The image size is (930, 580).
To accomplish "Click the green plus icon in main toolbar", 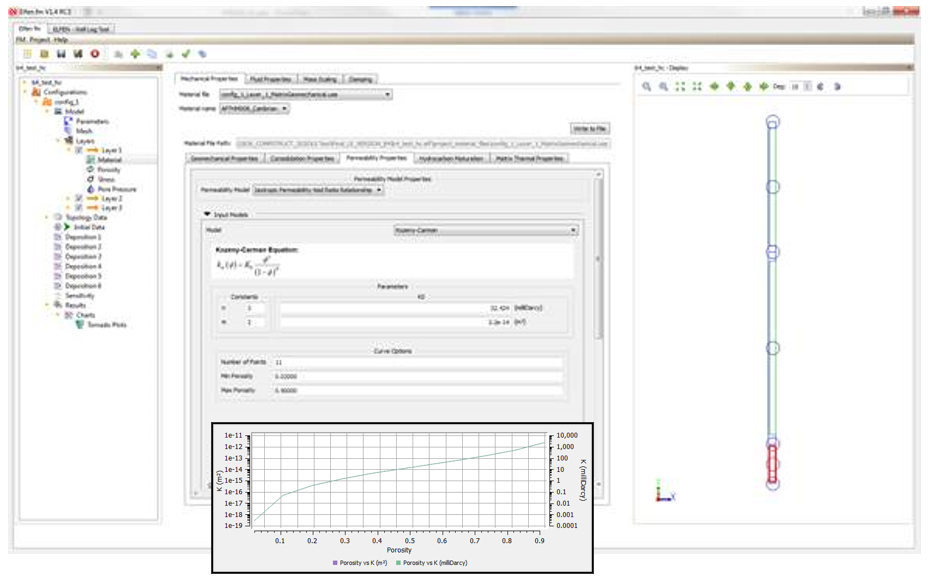I will tap(135, 54).
